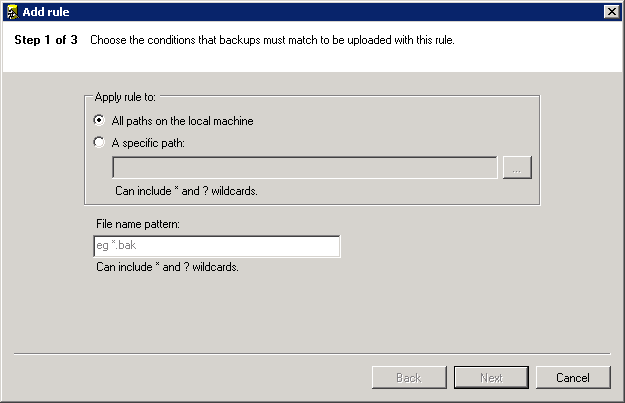
Task: Click the 'A specific path:' label text
Action: (x=148, y=142)
